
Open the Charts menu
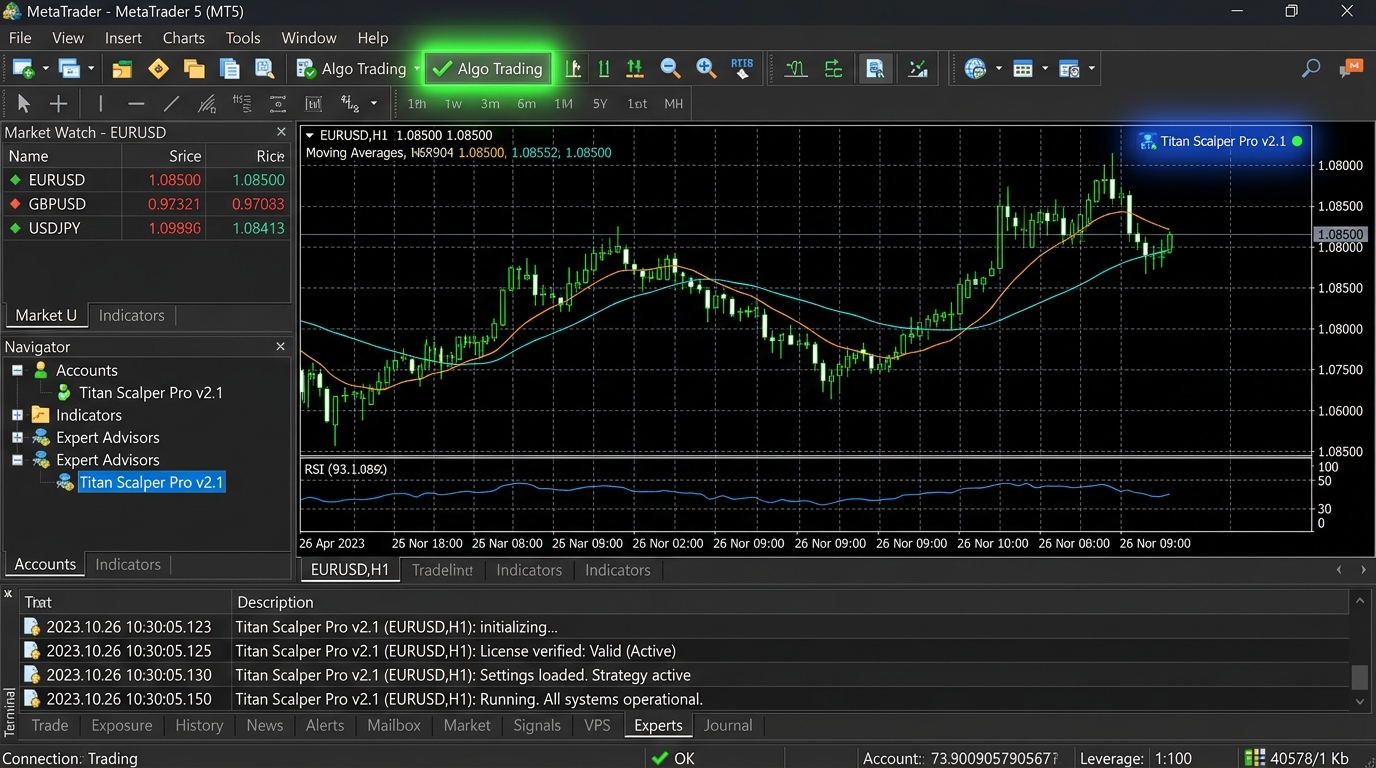(184, 38)
